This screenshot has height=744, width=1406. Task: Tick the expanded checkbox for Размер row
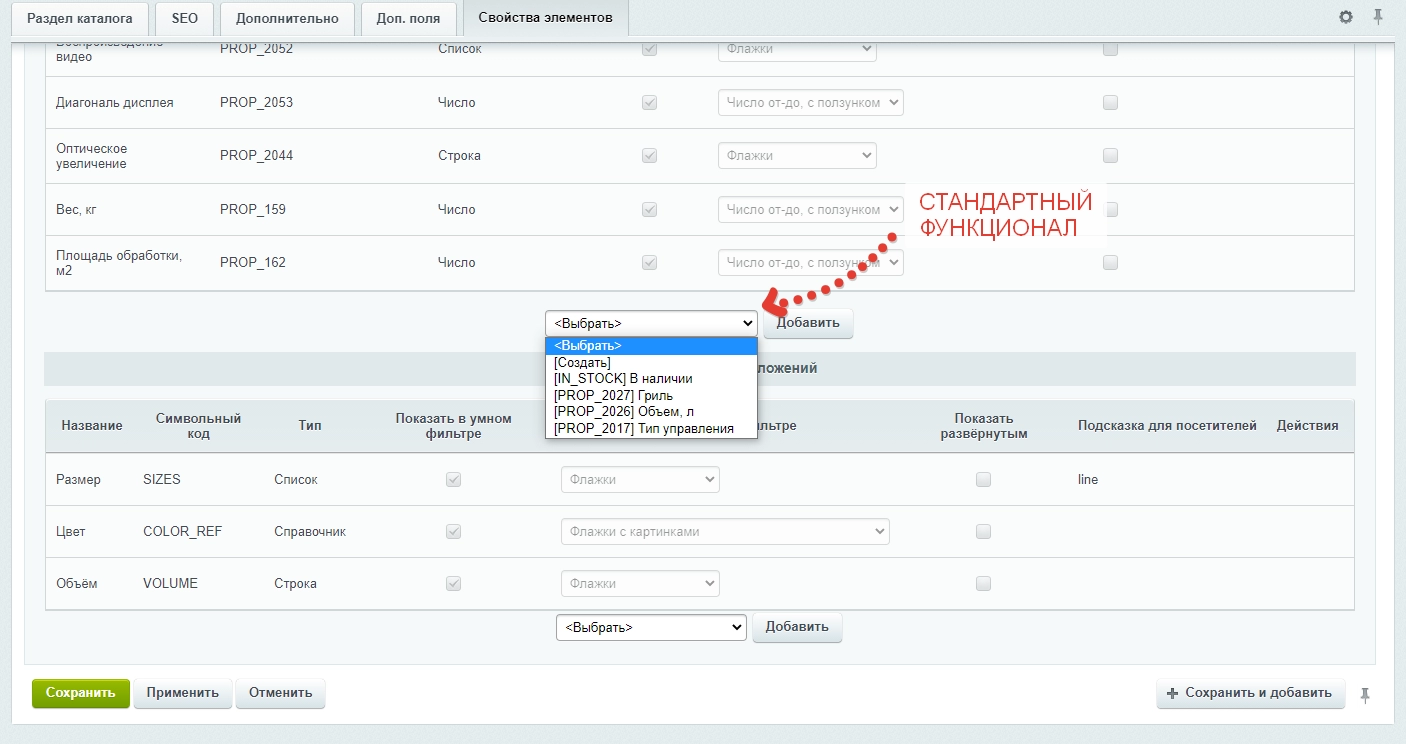983,480
